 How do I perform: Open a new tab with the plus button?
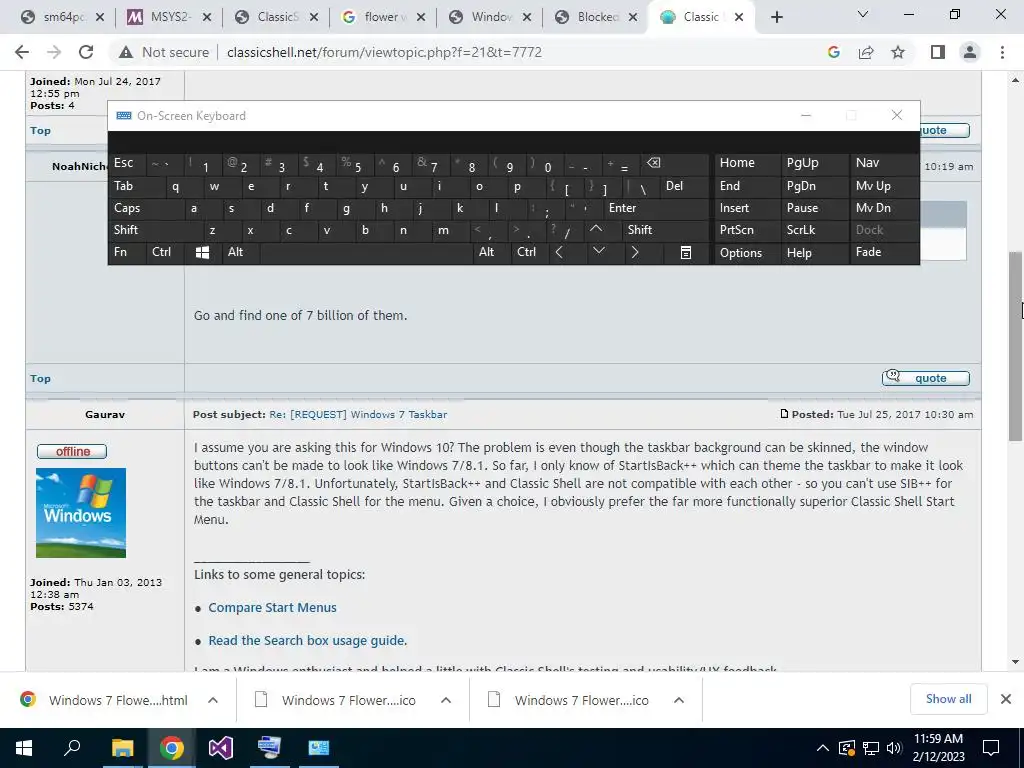tap(776, 18)
